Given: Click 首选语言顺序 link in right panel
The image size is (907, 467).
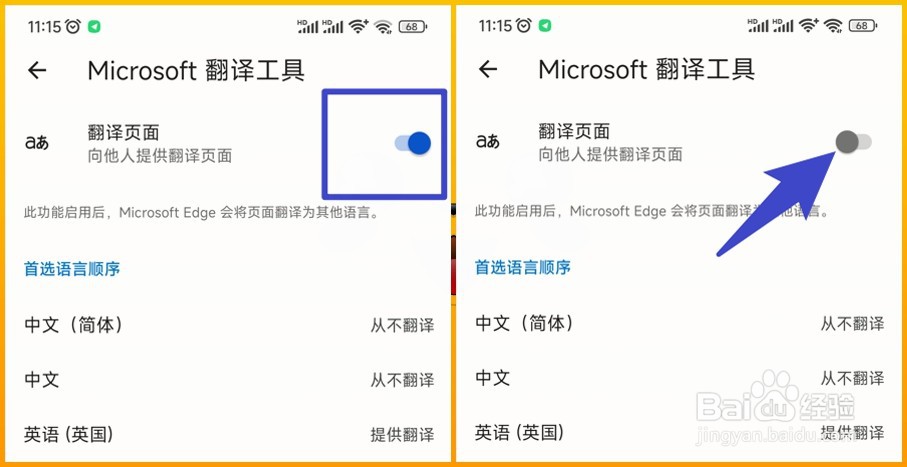Looking at the screenshot, I should pyautogui.click(x=523, y=267).
